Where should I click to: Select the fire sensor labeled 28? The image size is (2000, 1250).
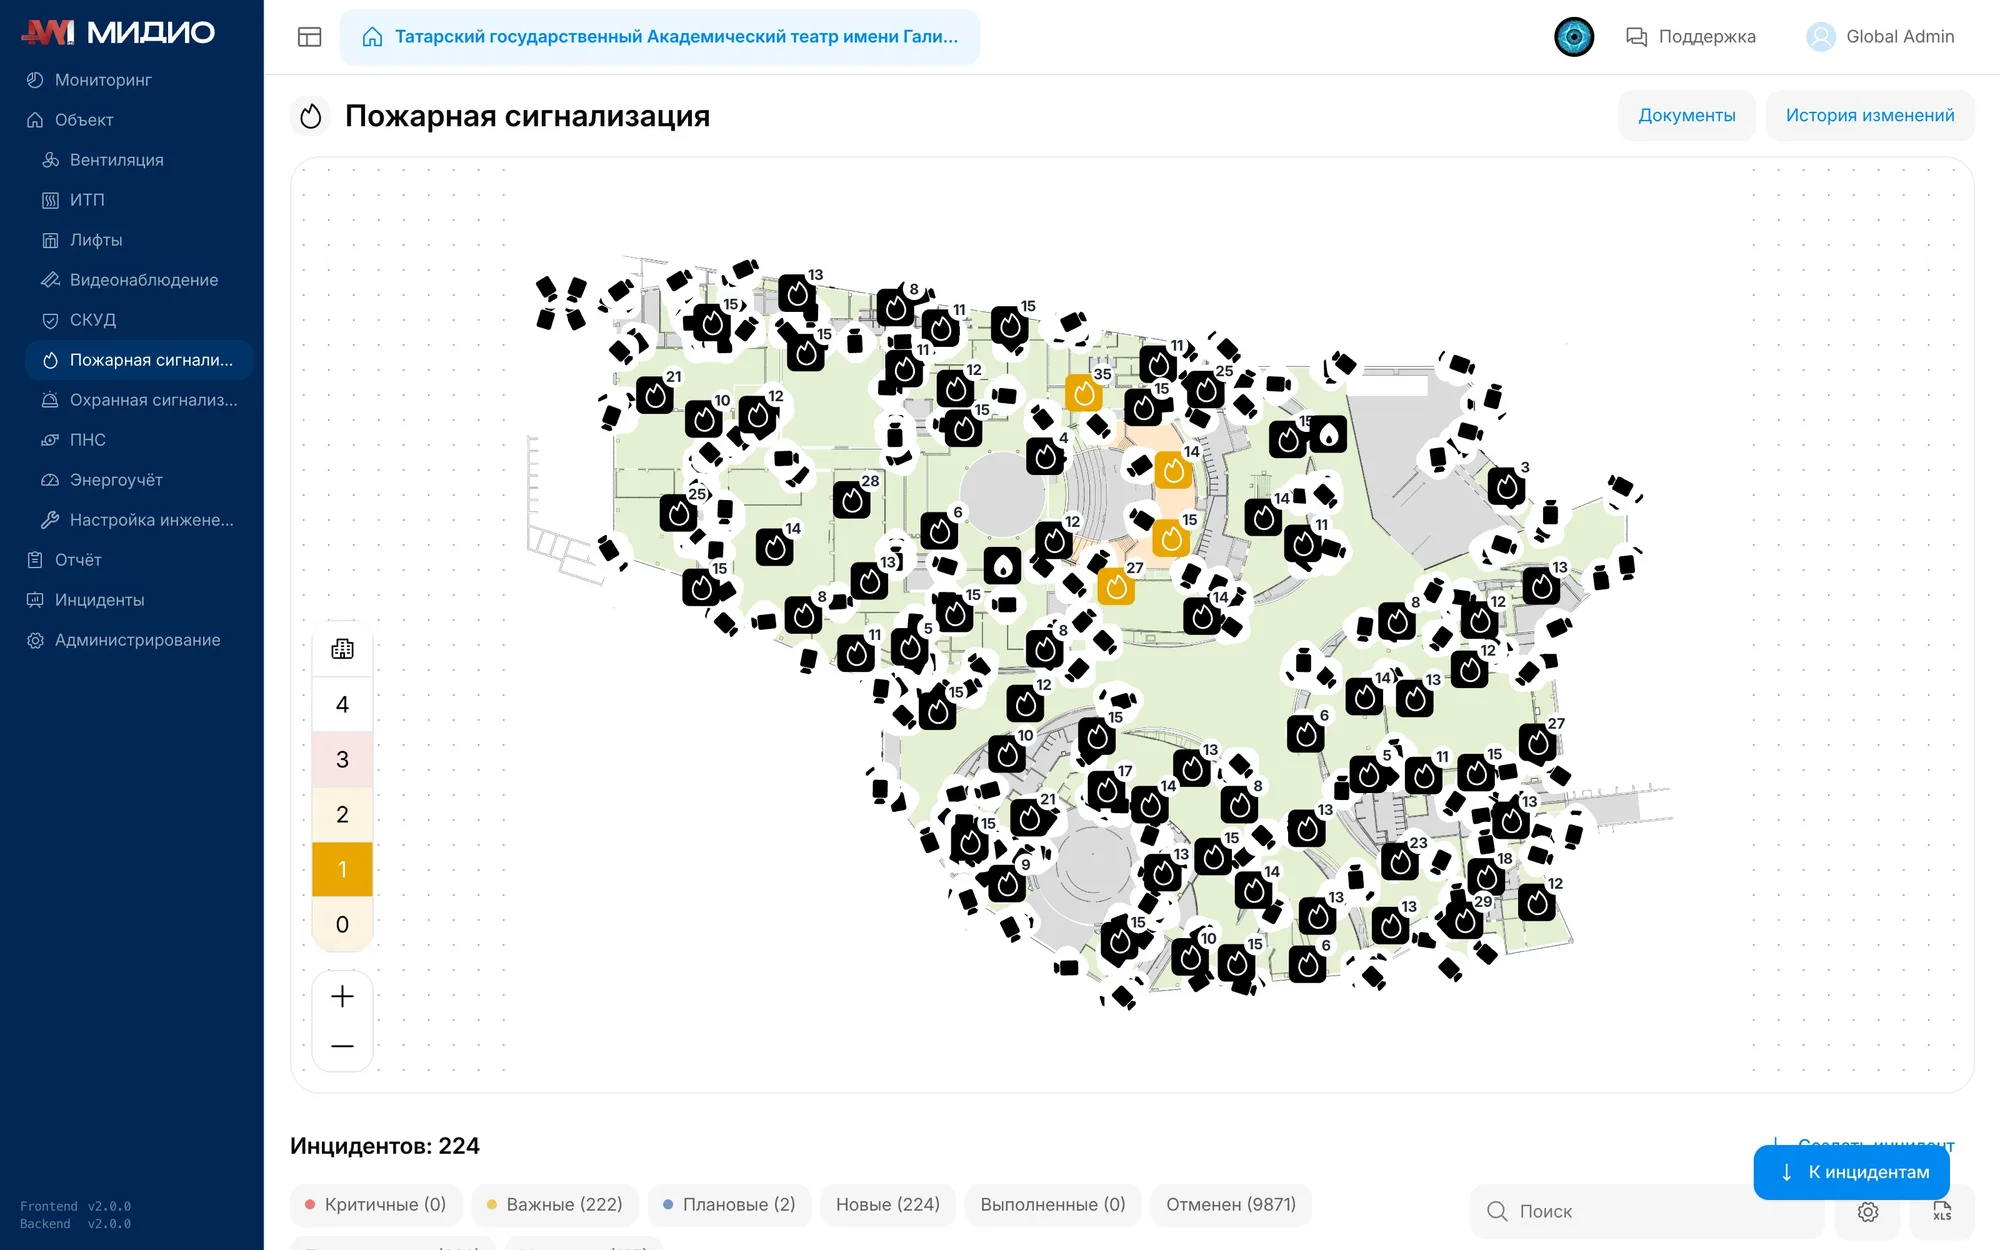[851, 499]
